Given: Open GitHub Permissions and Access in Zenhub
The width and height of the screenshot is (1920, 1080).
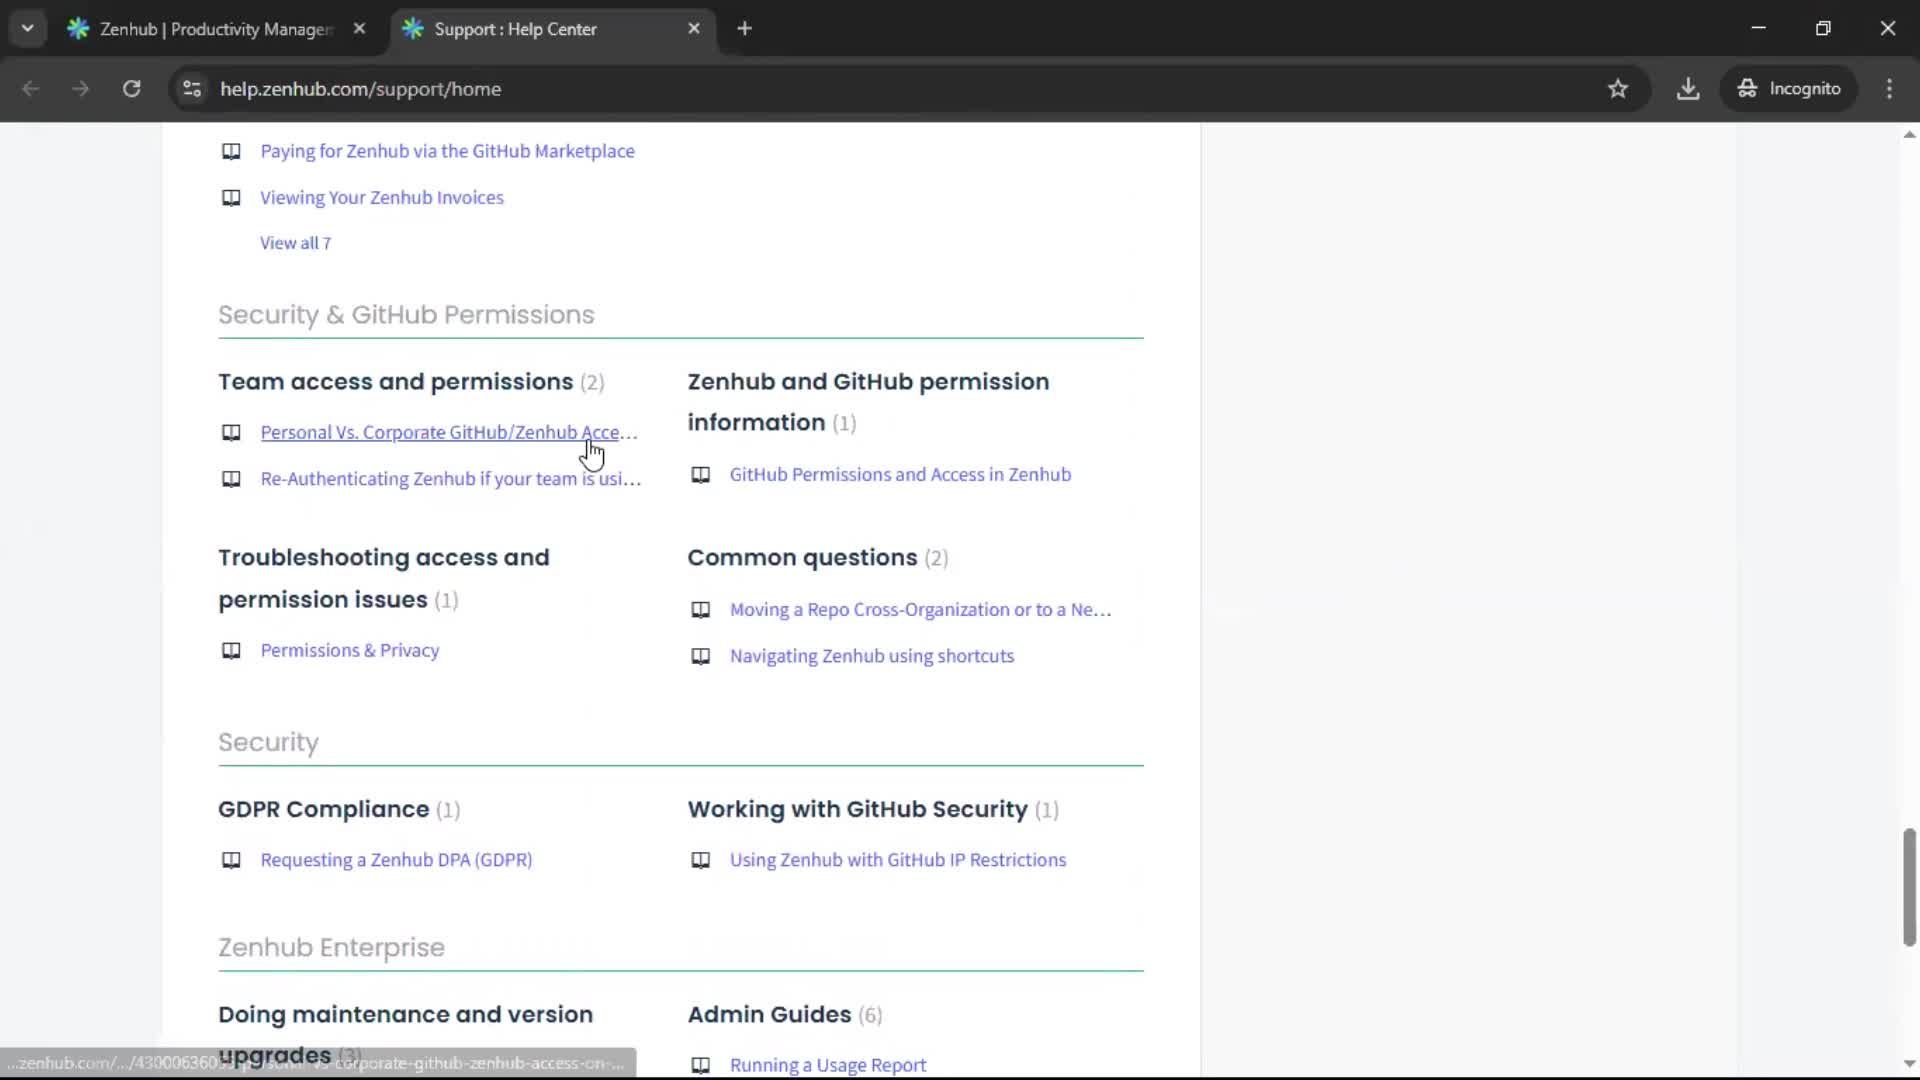Looking at the screenshot, I should [x=899, y=474].
